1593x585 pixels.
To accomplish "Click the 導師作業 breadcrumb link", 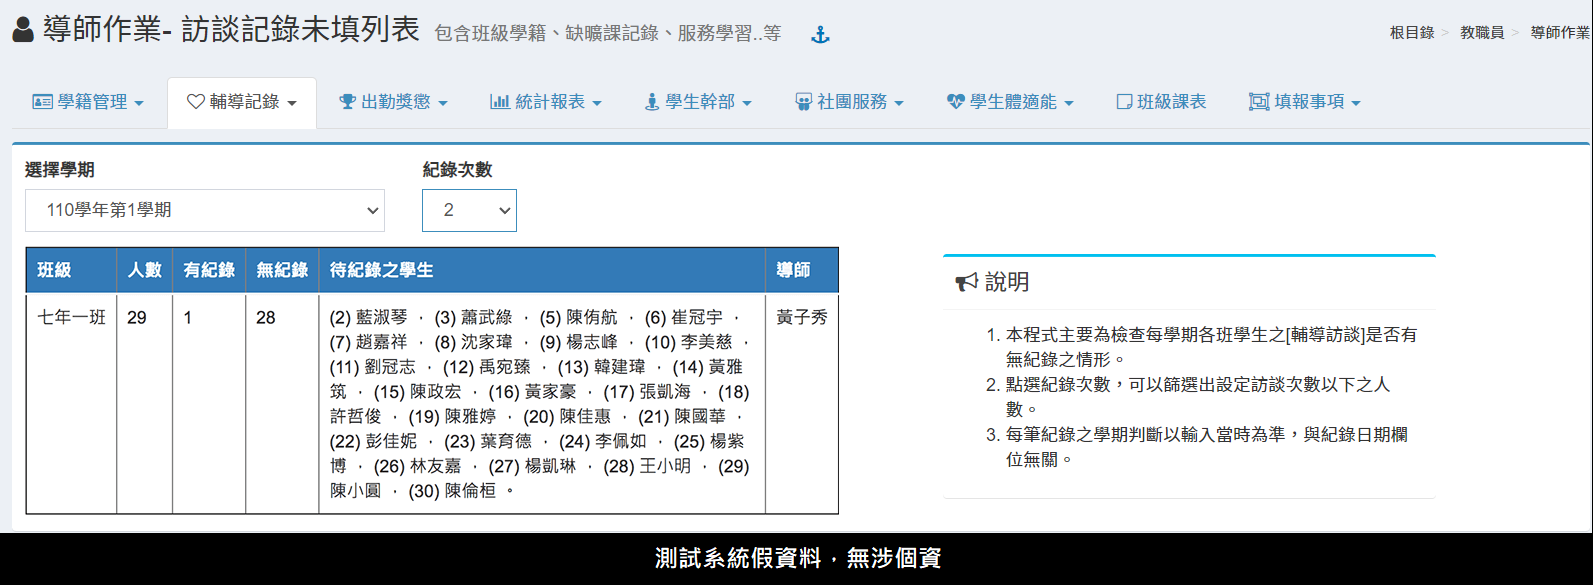I will (1559, 33).
